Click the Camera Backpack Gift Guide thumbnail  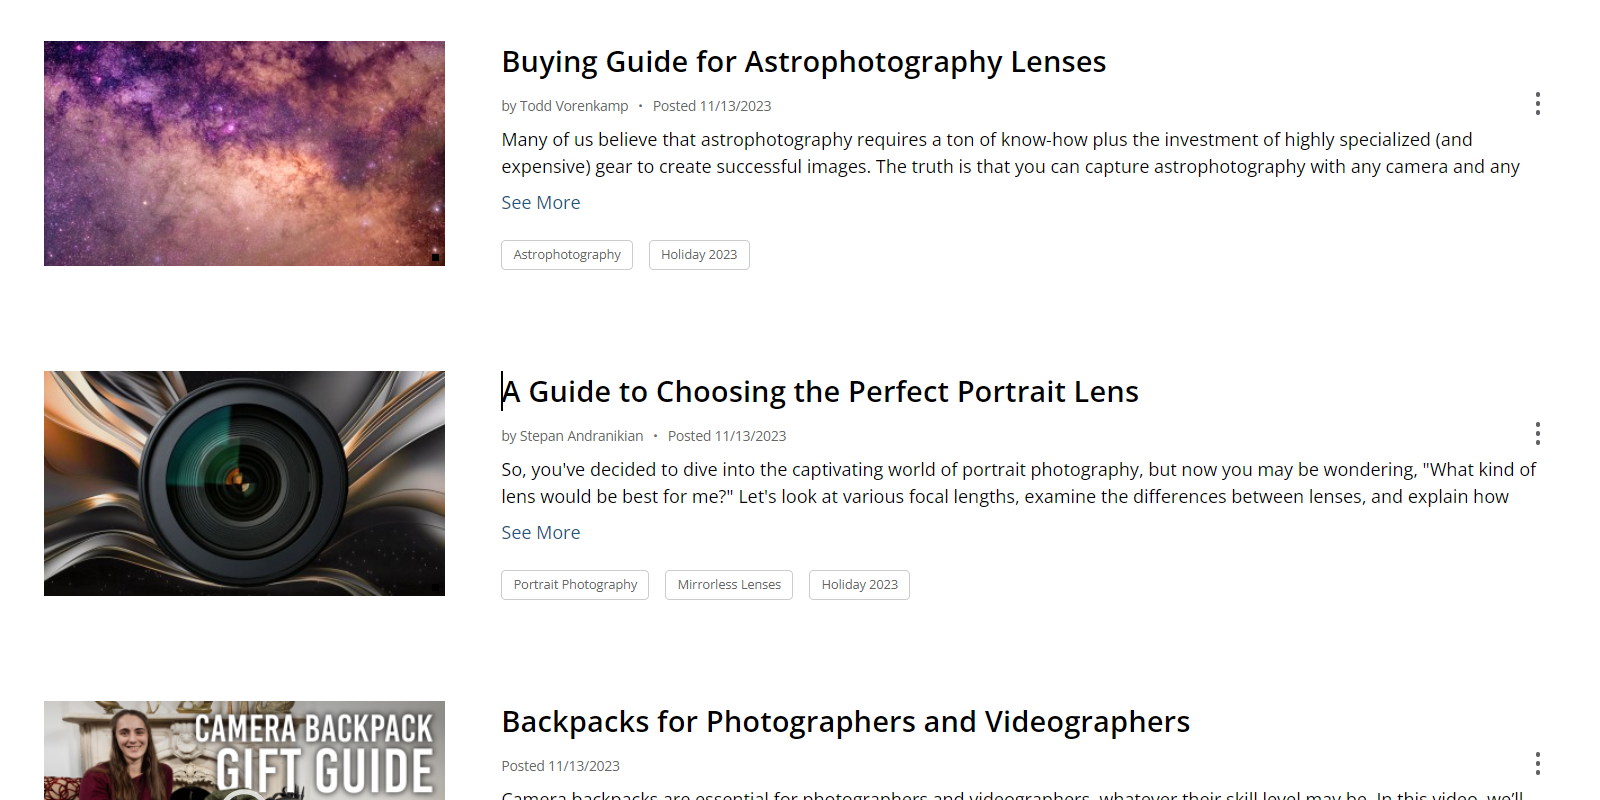coord(244,750)
